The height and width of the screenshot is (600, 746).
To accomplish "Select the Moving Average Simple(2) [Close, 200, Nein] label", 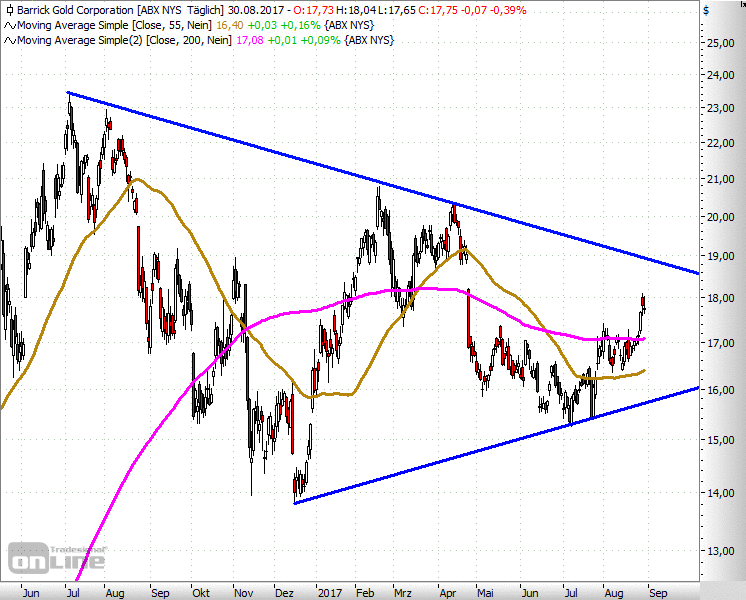I will (x=124, y=40).
